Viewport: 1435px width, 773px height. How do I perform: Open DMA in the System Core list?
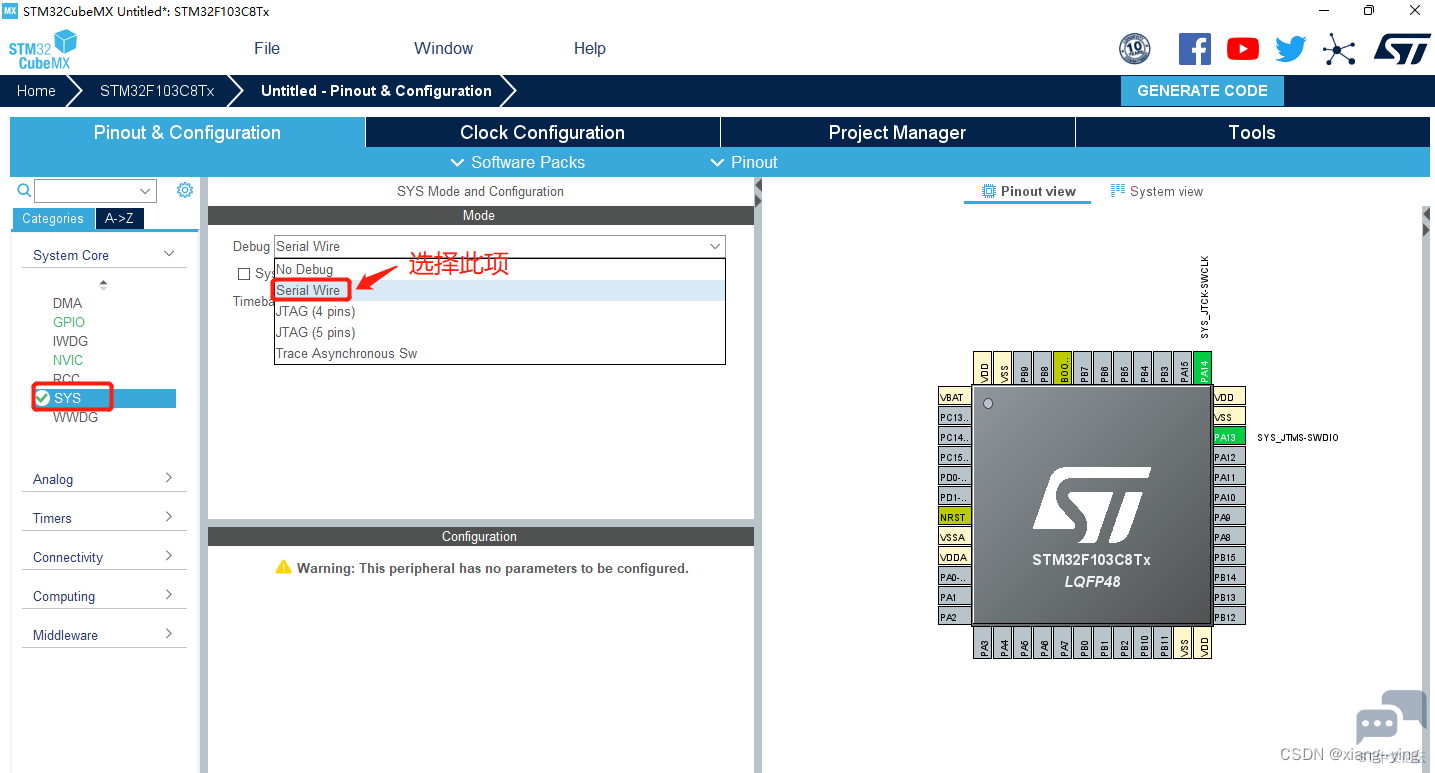tap(68, 303)
